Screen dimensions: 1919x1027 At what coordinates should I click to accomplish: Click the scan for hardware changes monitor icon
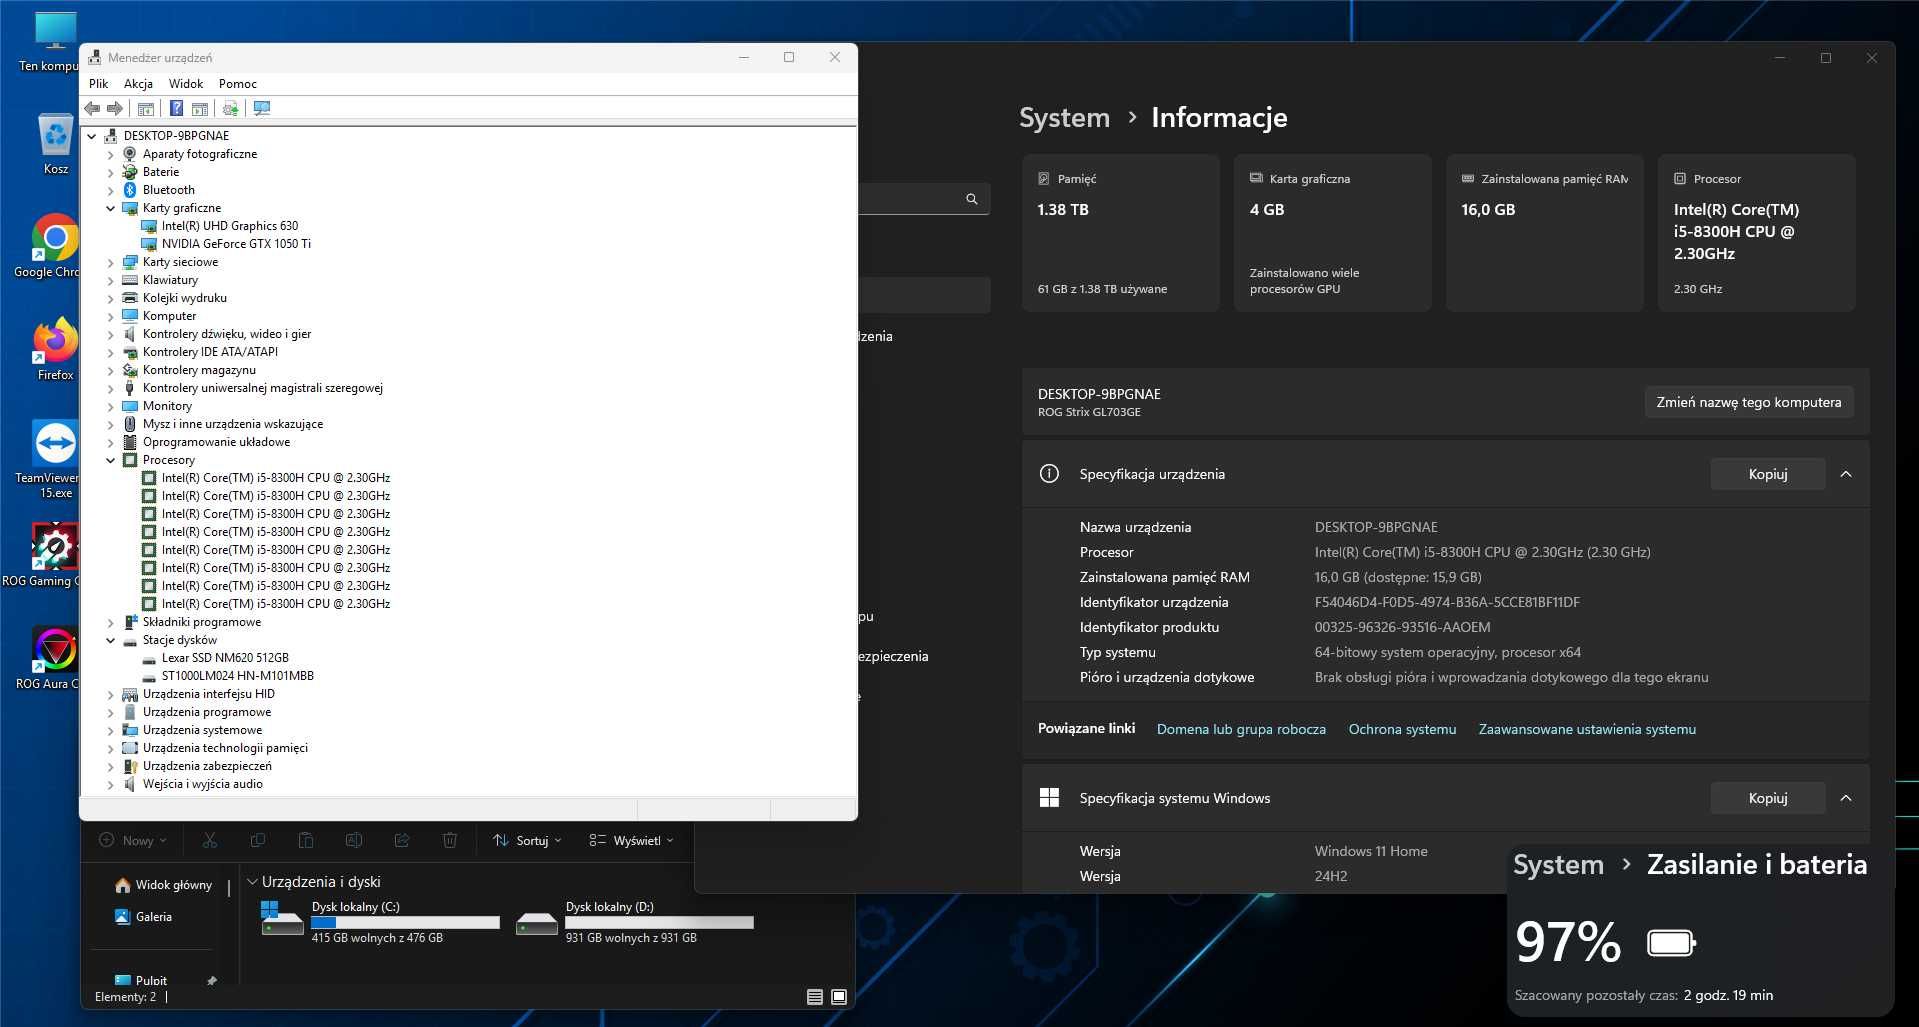coord(262,108)
